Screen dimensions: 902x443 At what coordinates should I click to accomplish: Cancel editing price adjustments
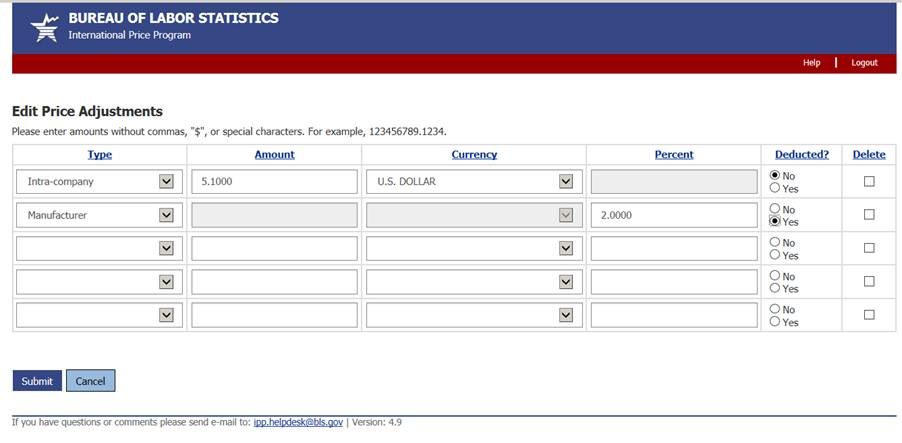(90, 381)
